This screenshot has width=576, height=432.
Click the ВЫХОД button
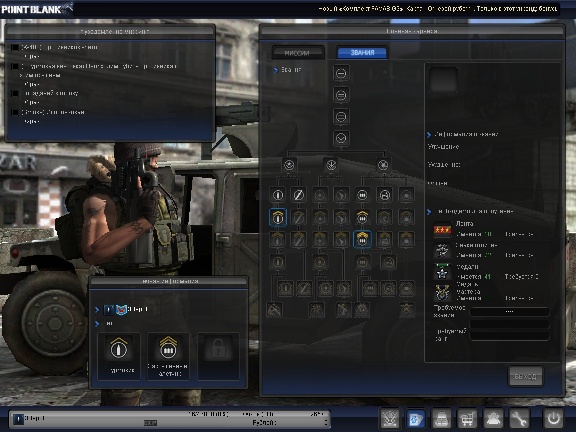coord(525,377)
